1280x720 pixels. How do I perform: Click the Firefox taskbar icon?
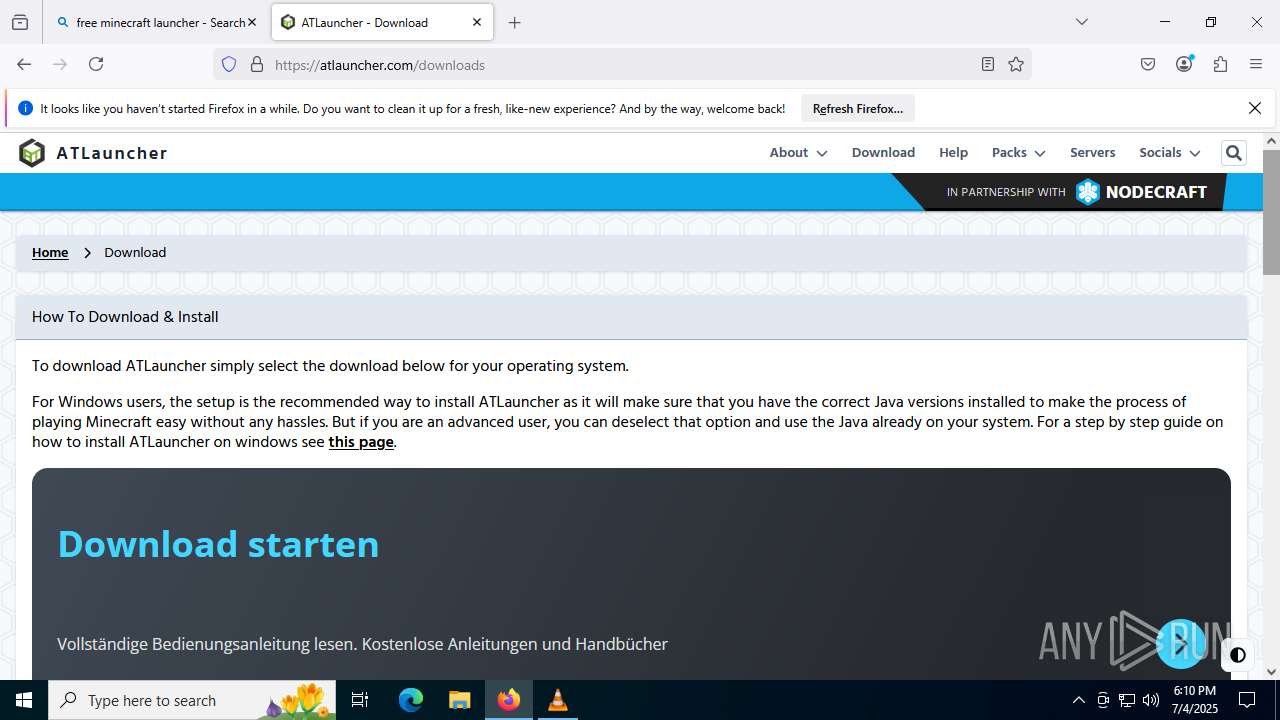pos(509,700)
